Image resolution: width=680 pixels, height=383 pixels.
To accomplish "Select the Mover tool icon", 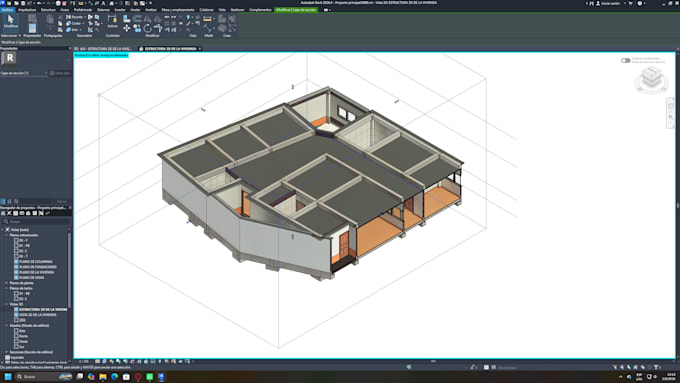I will (x=126, y=28).
